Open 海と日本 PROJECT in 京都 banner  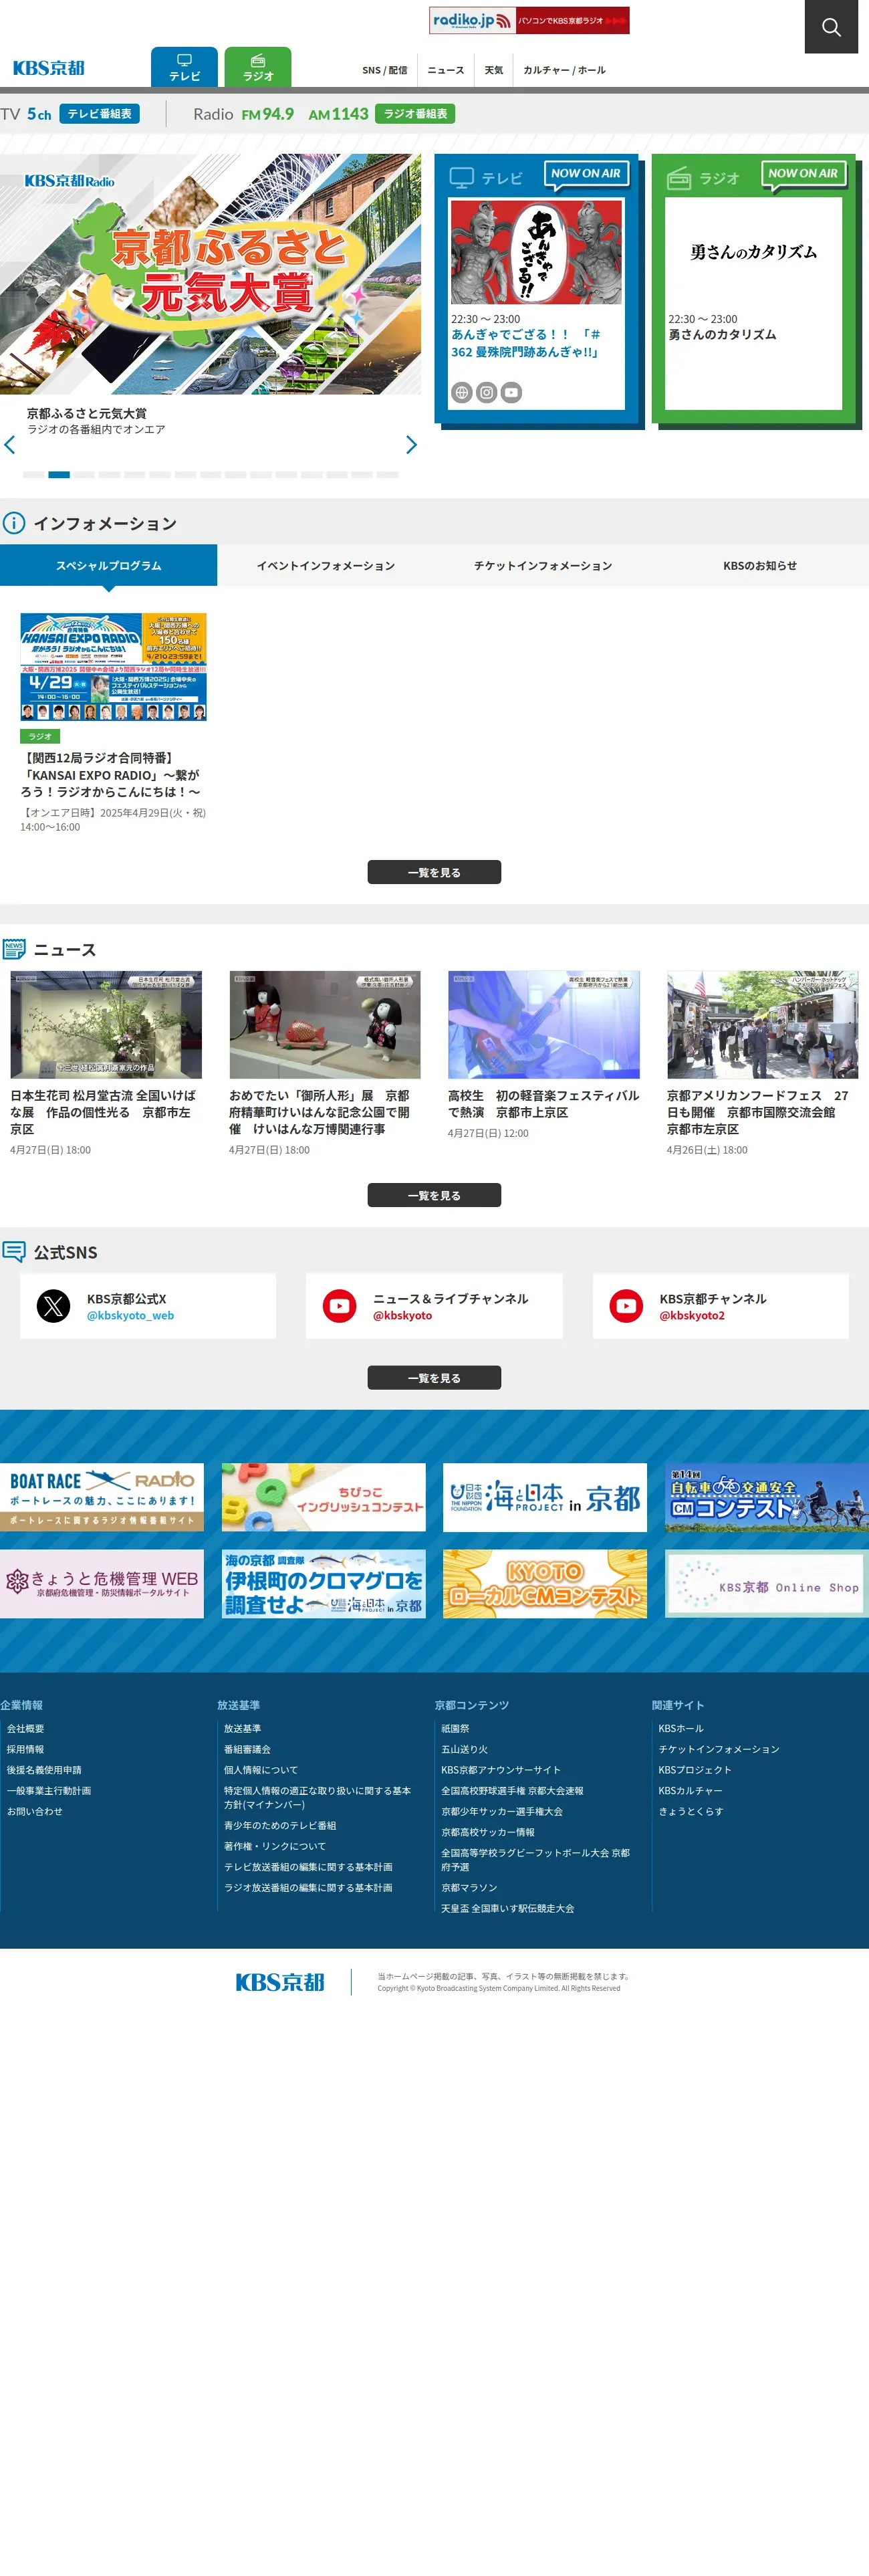(x=545, y=1497)
